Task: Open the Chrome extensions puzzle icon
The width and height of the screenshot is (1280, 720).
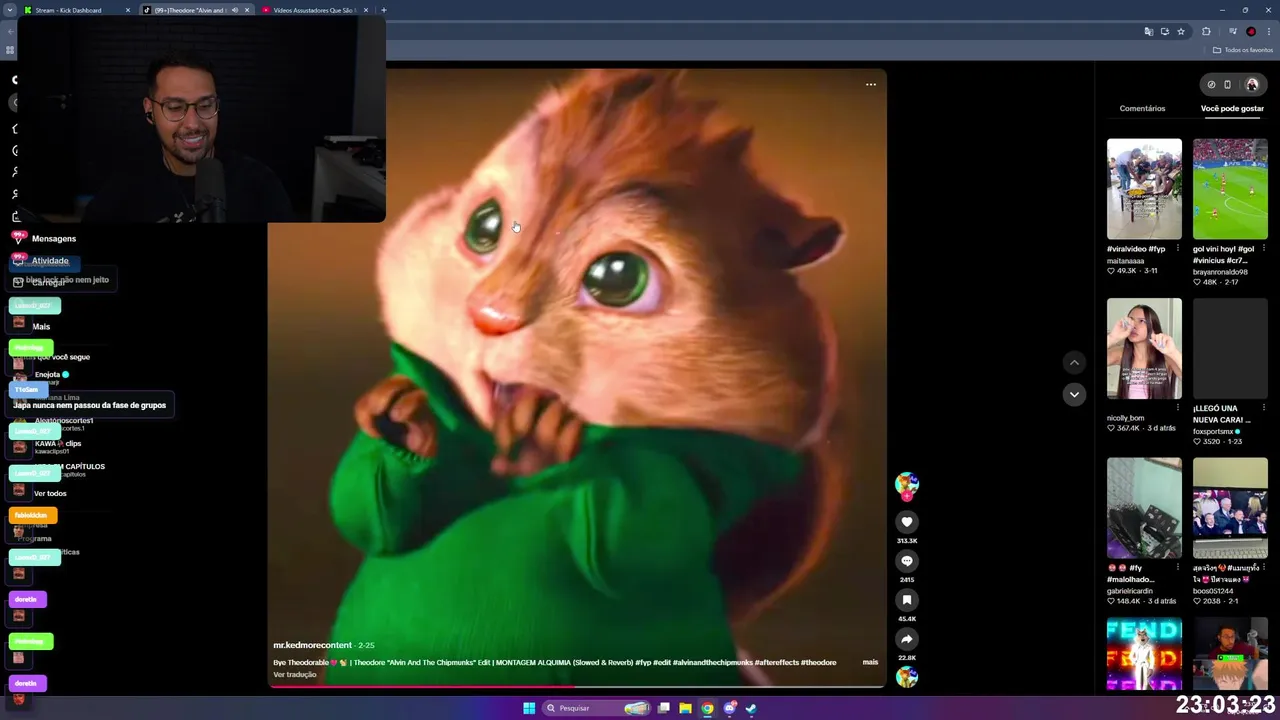Action: pos(1207,31)
